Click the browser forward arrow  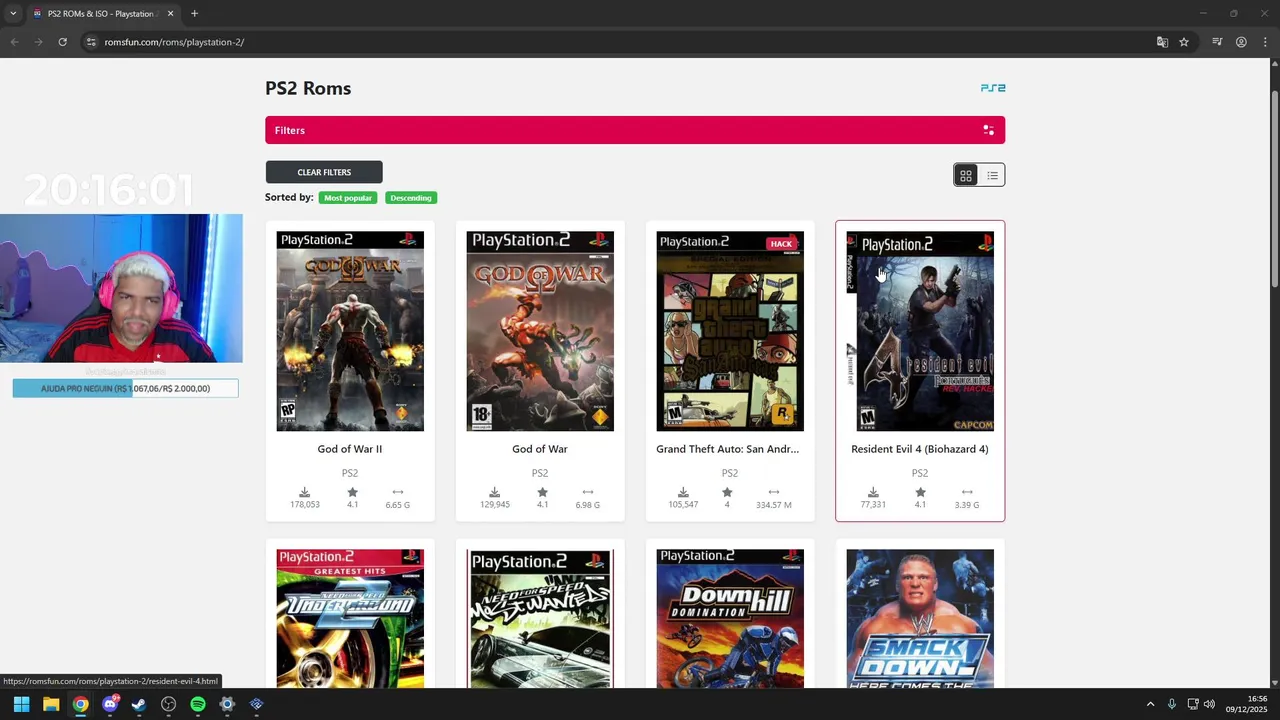coord(38,42)
